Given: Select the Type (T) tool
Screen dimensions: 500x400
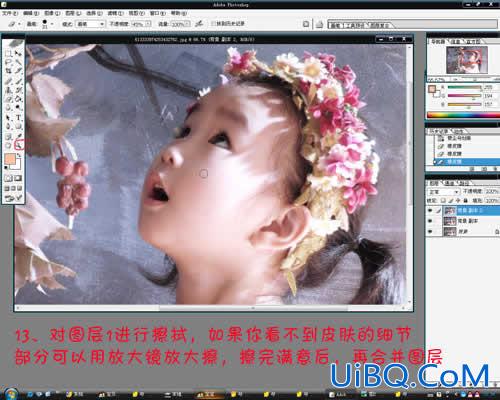Looking at the screenshot, I should pyautogui.click(x=18, y=118).
